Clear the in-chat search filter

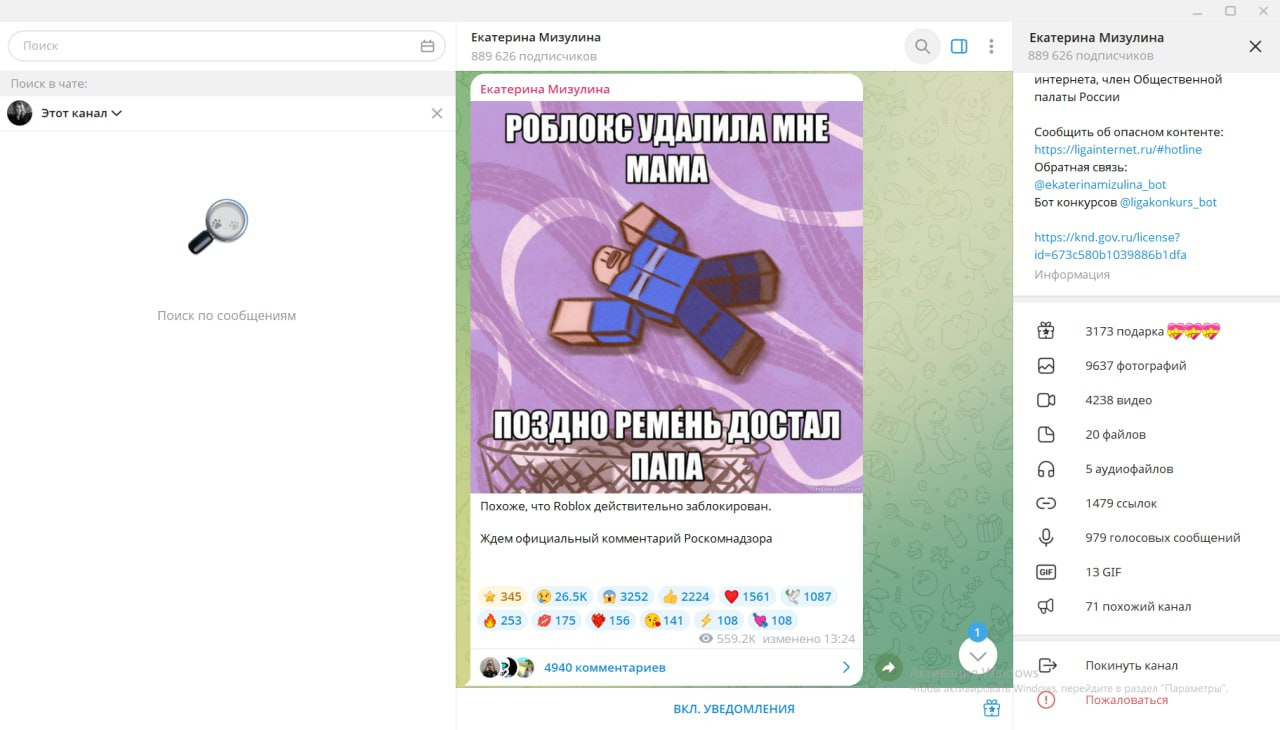(x=437, y=113)
